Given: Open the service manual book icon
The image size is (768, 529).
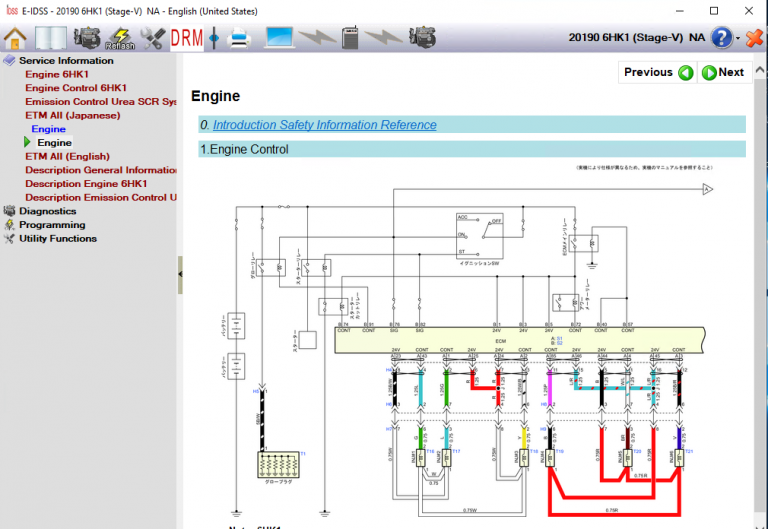Looking at the screenshot, I should [49, 39].
